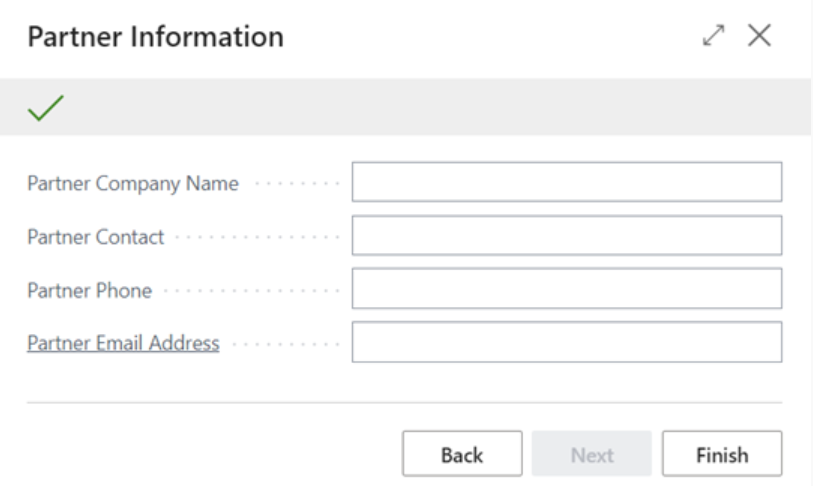Screen dimensions: 813x486
Task: Expand the Partner Information dialog to full screen
Action: [713, 36]
